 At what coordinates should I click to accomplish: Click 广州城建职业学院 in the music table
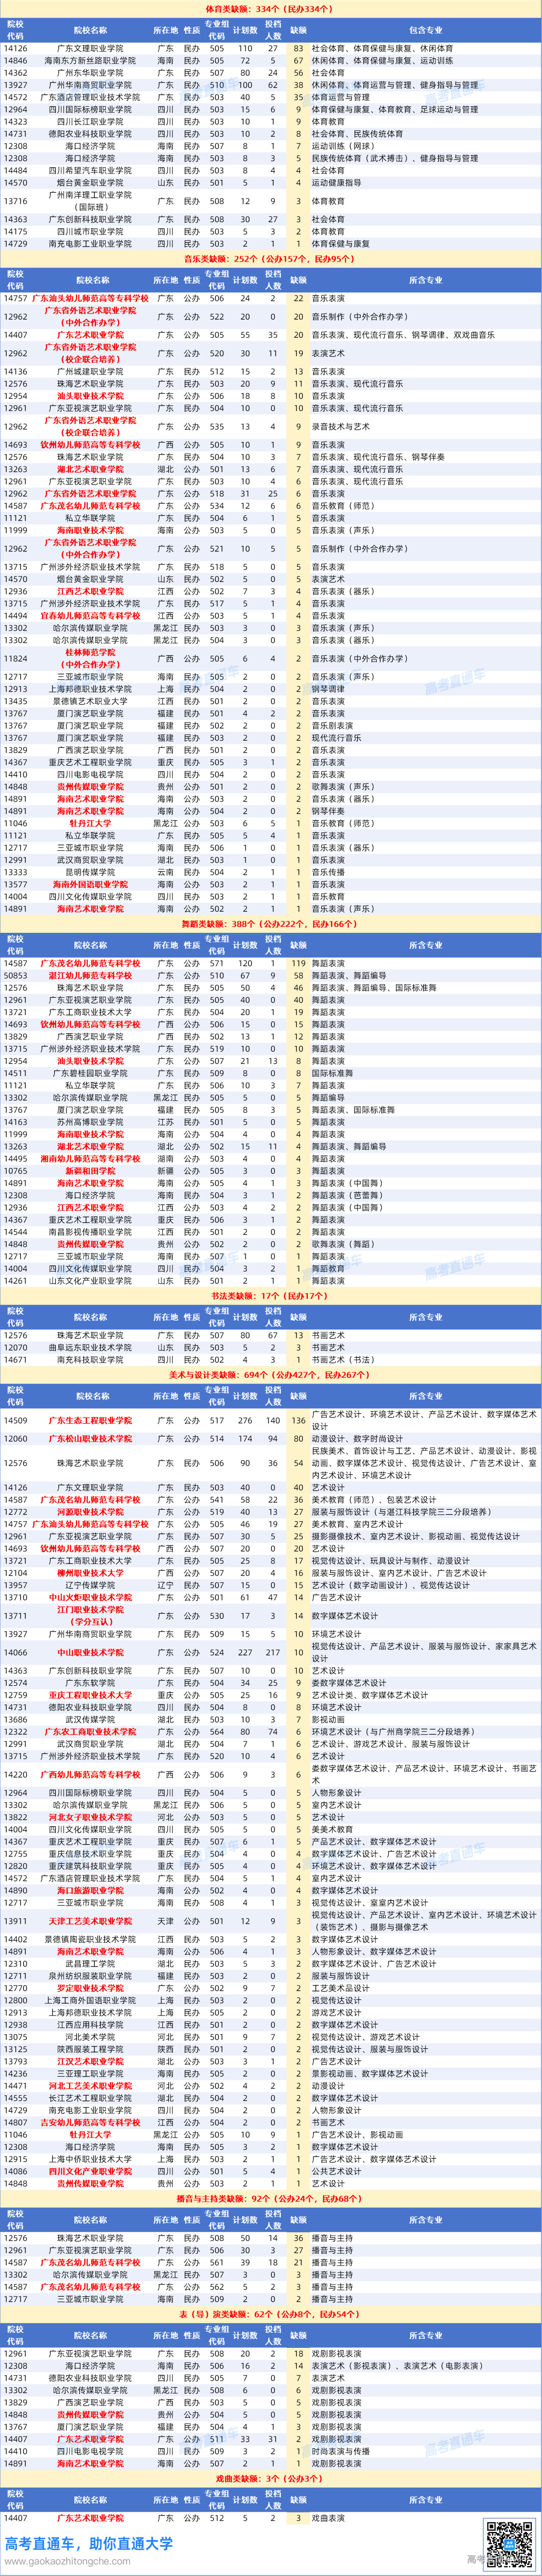(x=90, y=371)
